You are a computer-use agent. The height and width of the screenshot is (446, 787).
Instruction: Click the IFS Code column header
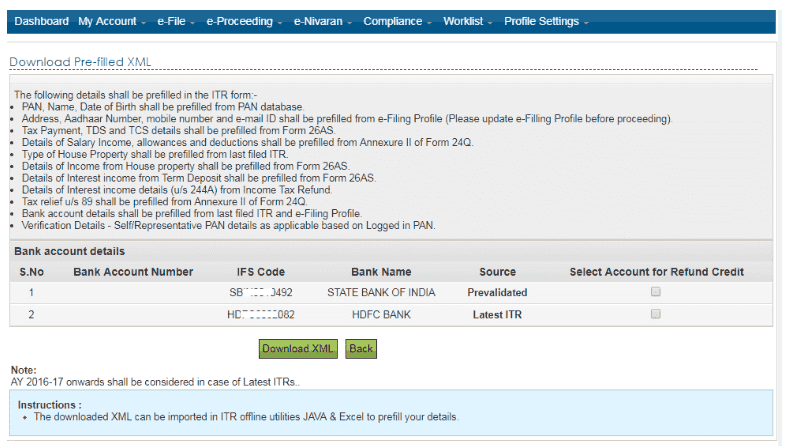pyautogui.click(x=255, y=272)
